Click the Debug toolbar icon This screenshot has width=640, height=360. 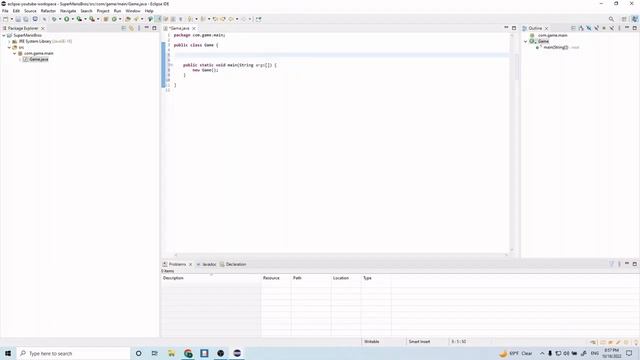(54, 19)
